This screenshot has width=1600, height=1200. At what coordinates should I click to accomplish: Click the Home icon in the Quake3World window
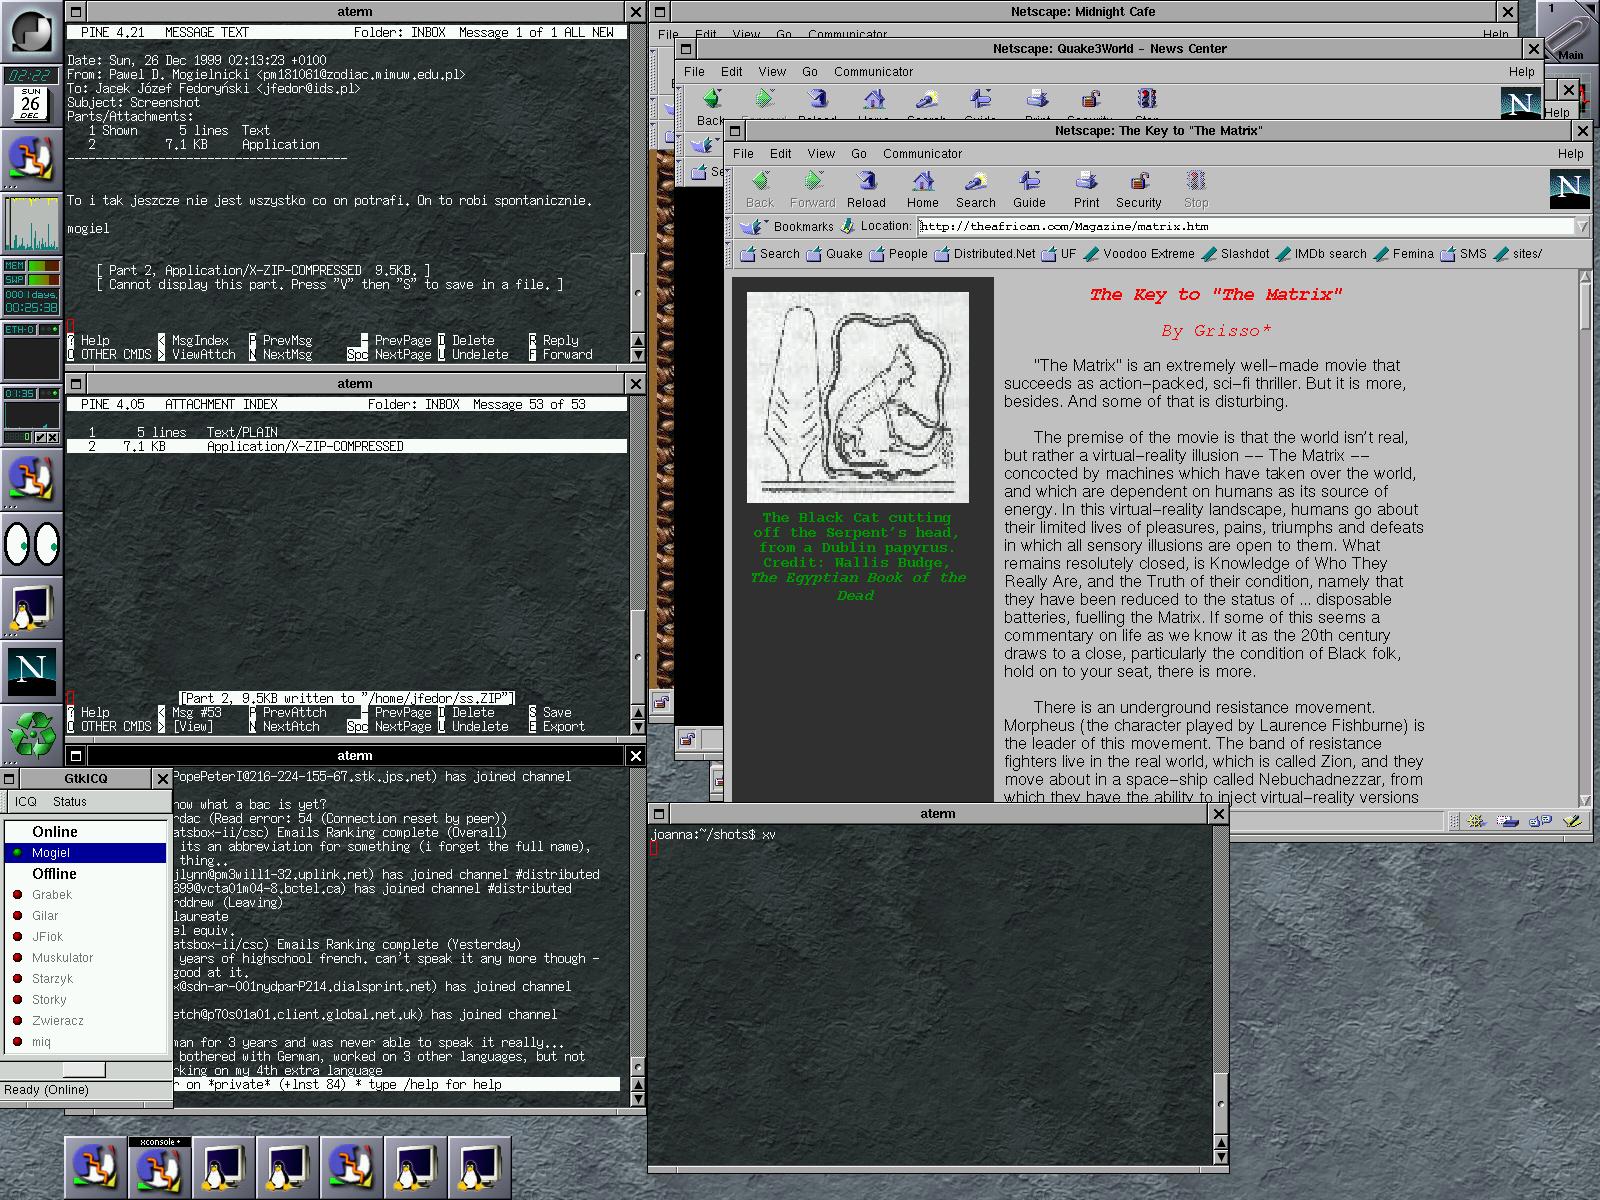click(874, 99)
